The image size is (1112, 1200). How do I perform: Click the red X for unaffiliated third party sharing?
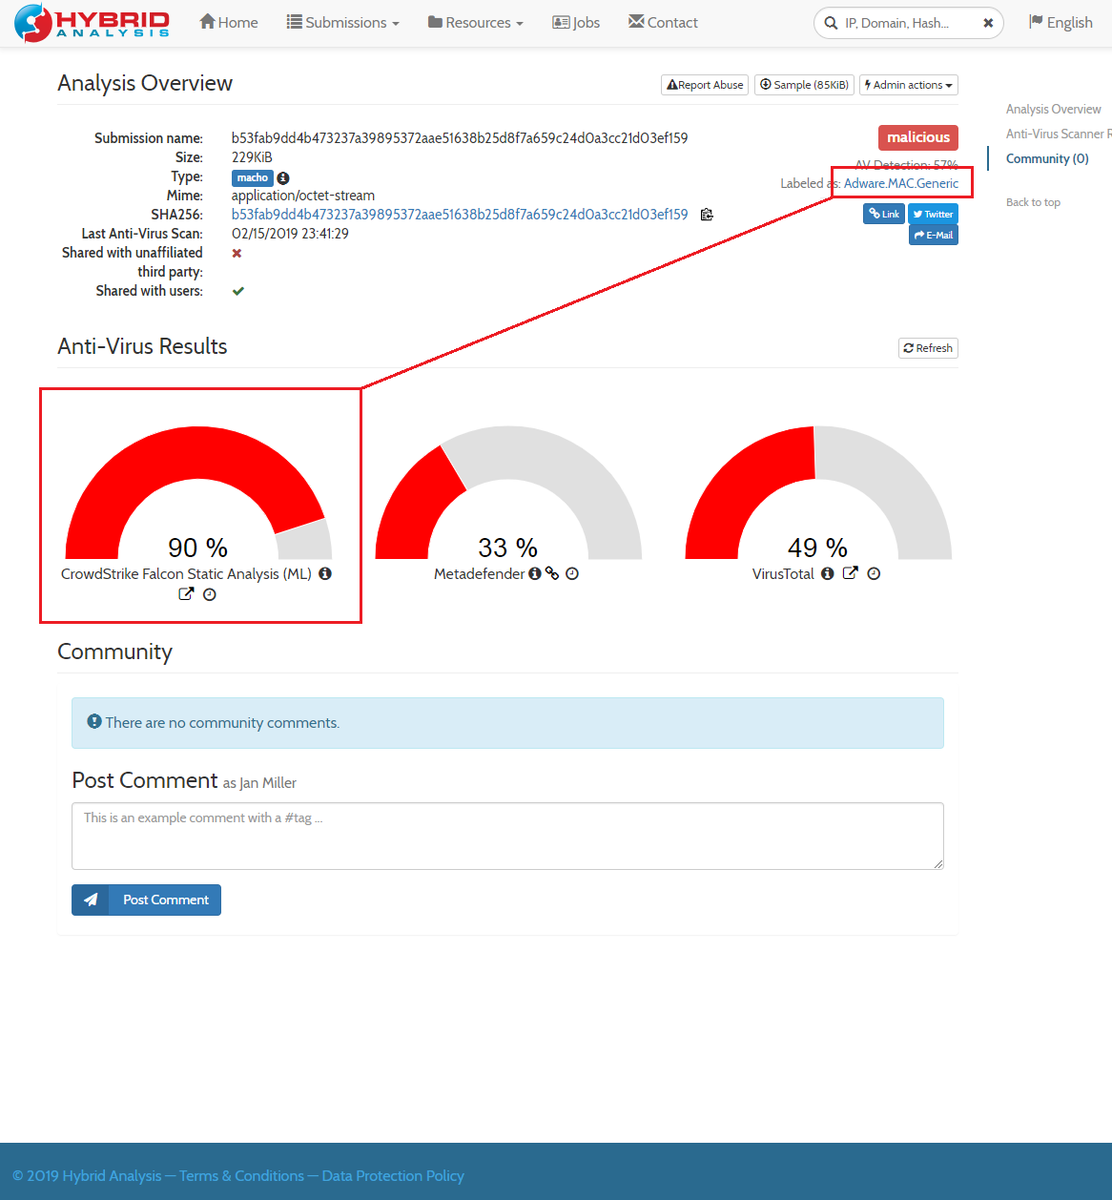[x=237, y=253]
